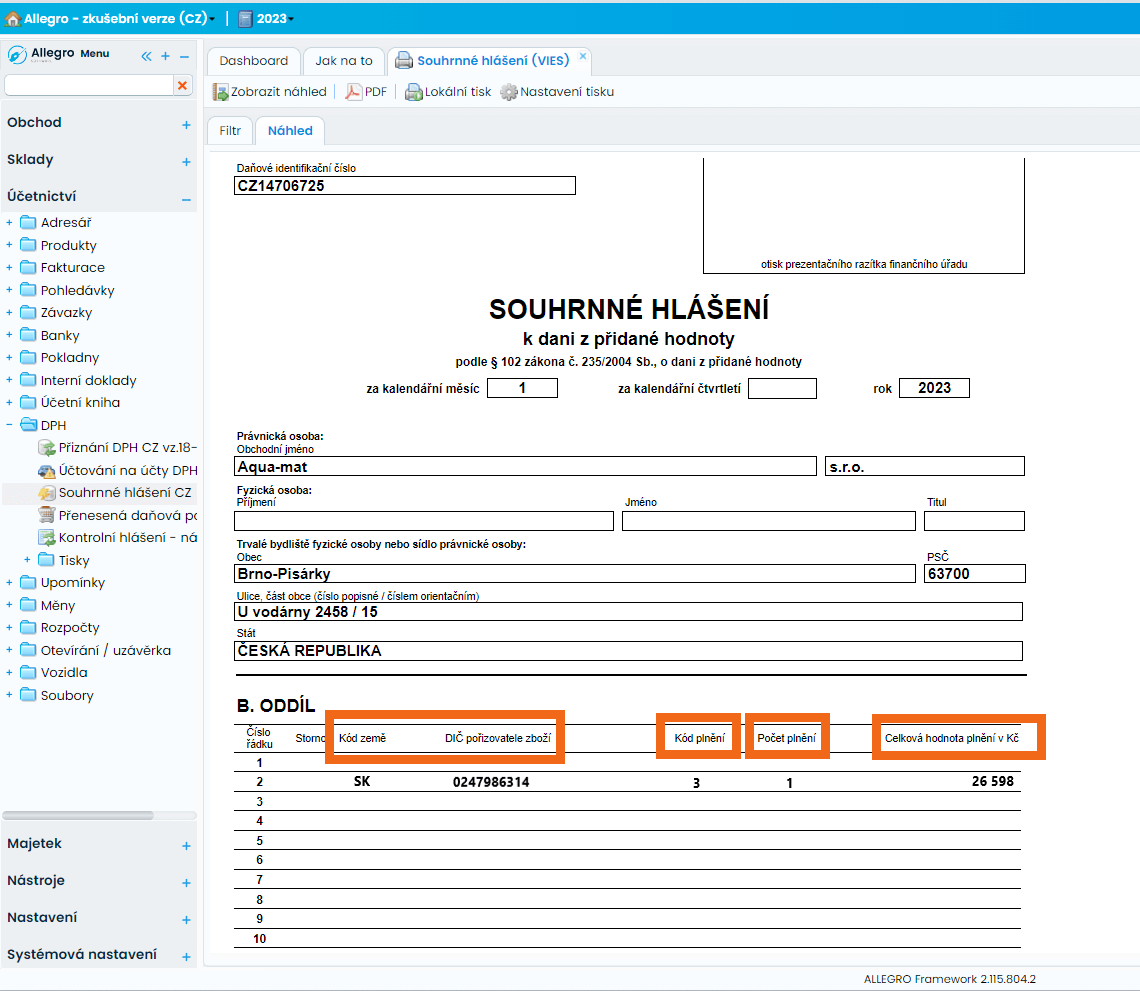1140x991 pixels.
Task: Open Upomínky in the tree
Action: [x=73, y=582]
